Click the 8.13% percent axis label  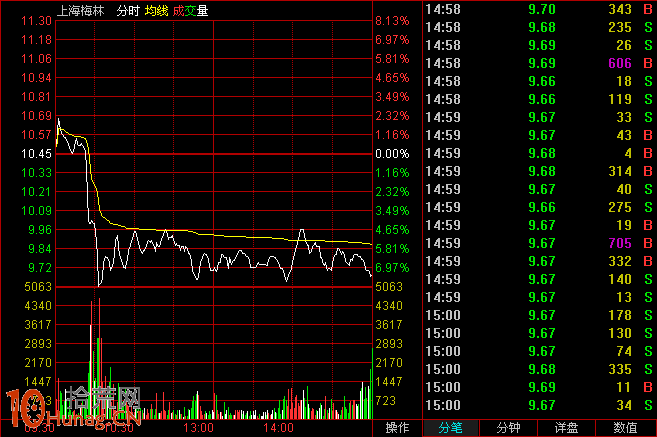[x=392, y=21]
